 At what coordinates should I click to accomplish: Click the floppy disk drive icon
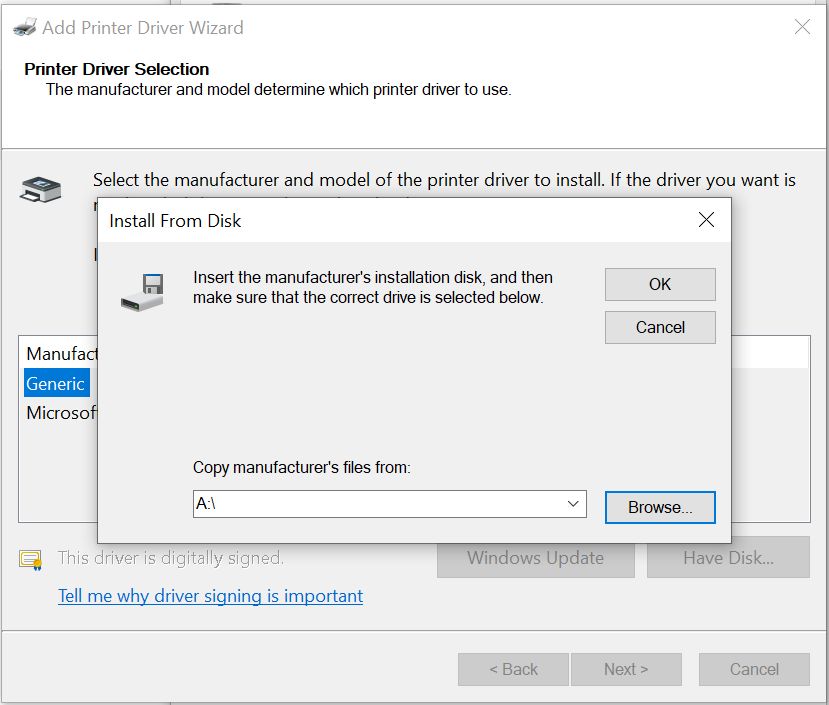[x=142, y=290]
